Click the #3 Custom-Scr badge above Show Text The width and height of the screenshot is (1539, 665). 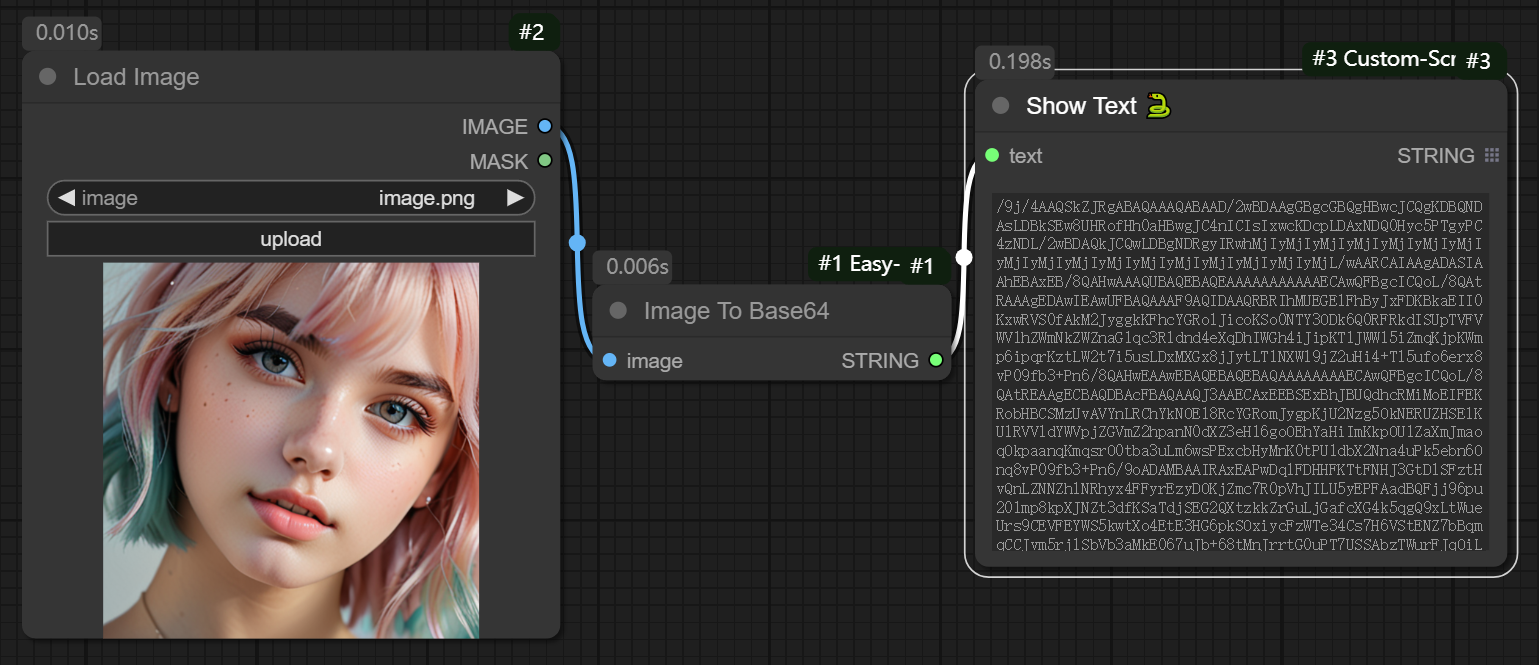[1382, 59]
